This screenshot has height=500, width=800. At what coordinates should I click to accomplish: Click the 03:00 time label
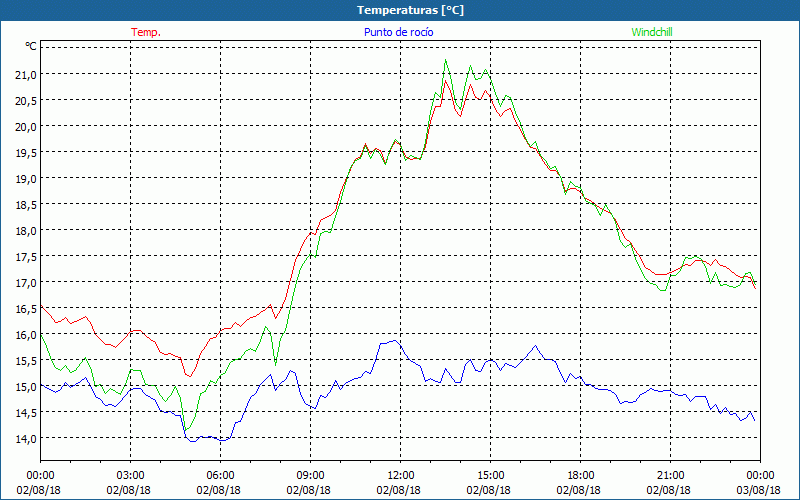(x=131, y=476)
